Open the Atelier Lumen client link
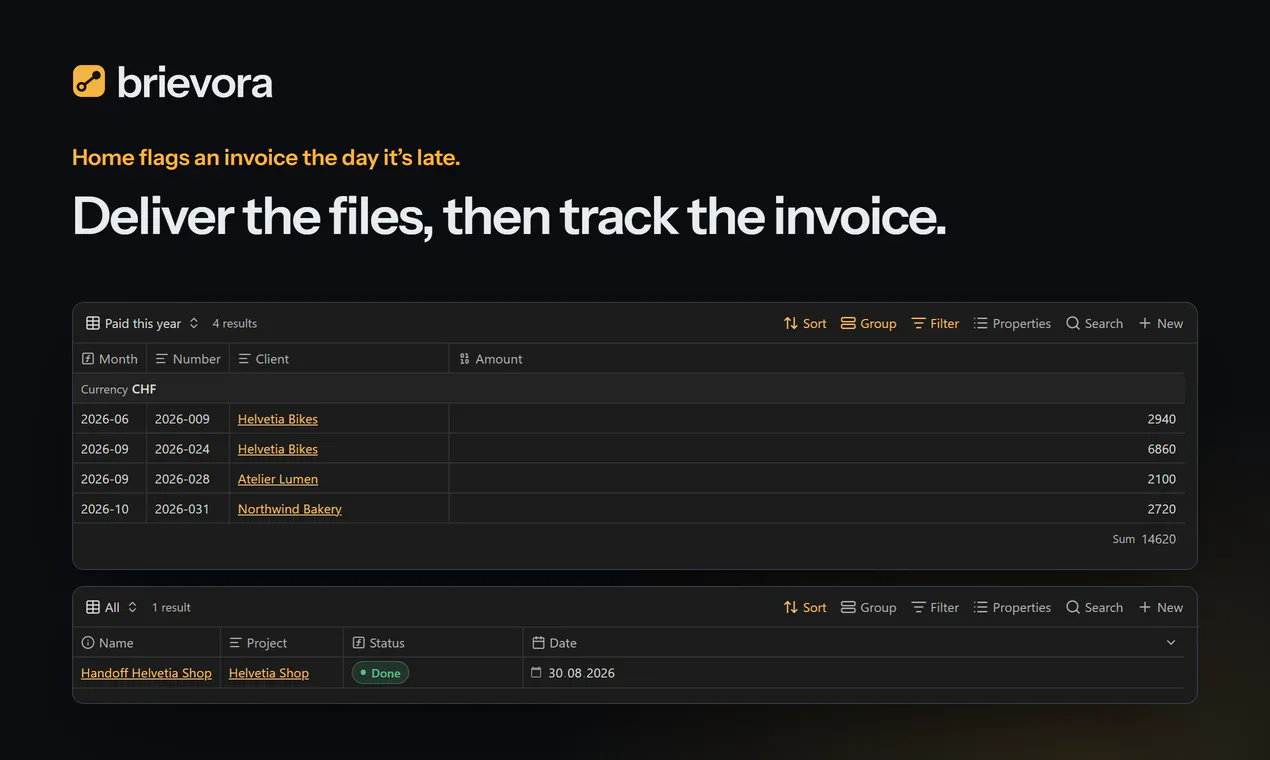This screenshot has width=1270, height=760. tap(278, 479)
